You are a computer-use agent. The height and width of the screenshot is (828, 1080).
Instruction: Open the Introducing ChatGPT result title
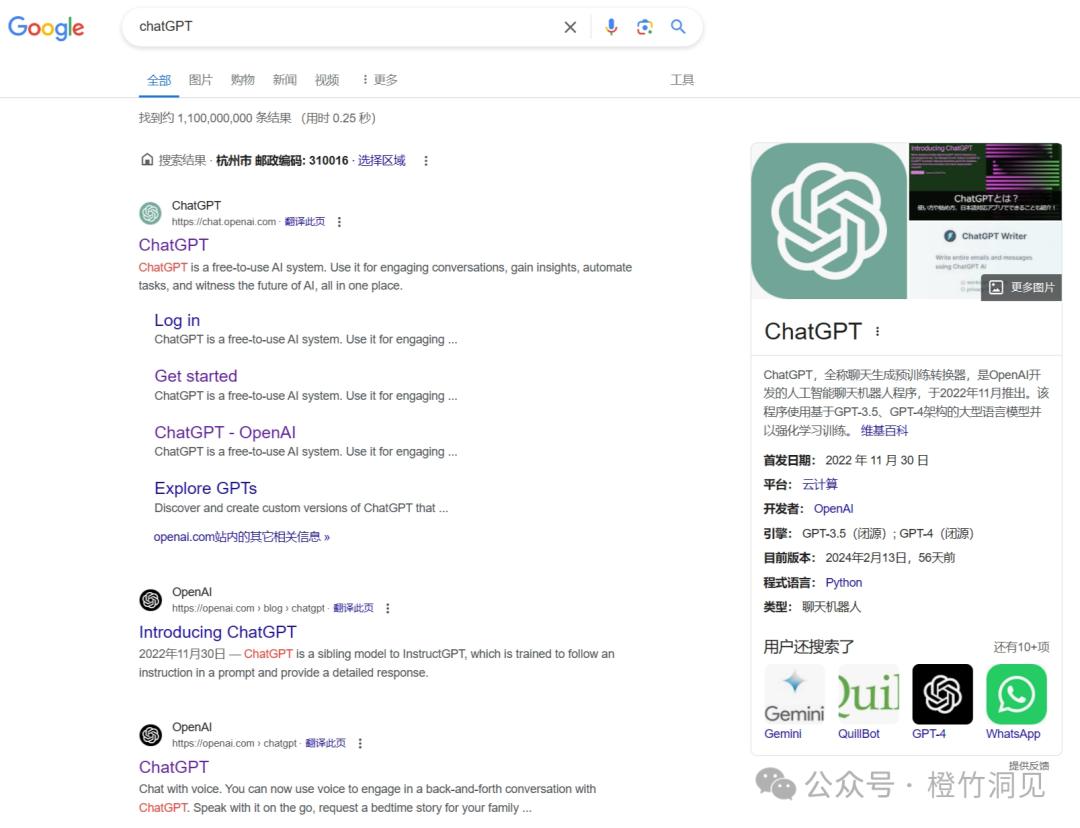coord(218,632)
